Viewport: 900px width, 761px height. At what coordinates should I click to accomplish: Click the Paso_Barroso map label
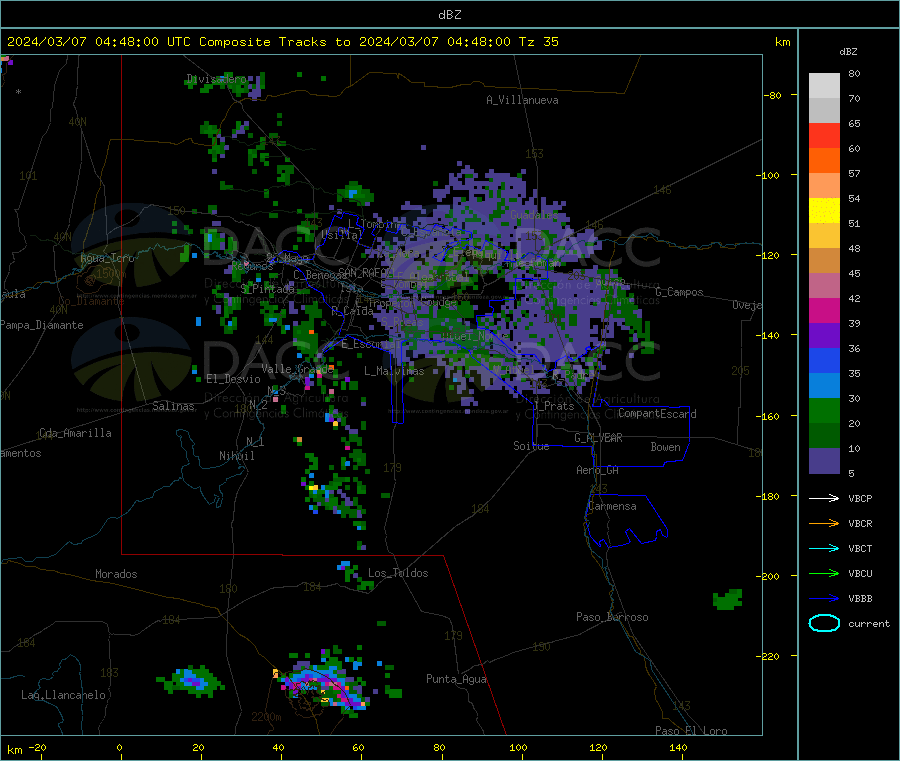612,617
